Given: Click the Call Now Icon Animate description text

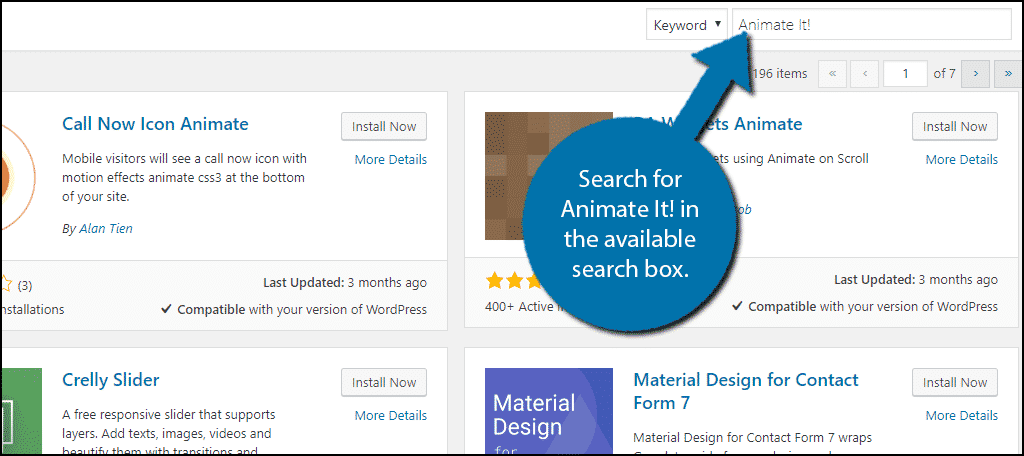Looking at the screenshot, I should point(184,178).
